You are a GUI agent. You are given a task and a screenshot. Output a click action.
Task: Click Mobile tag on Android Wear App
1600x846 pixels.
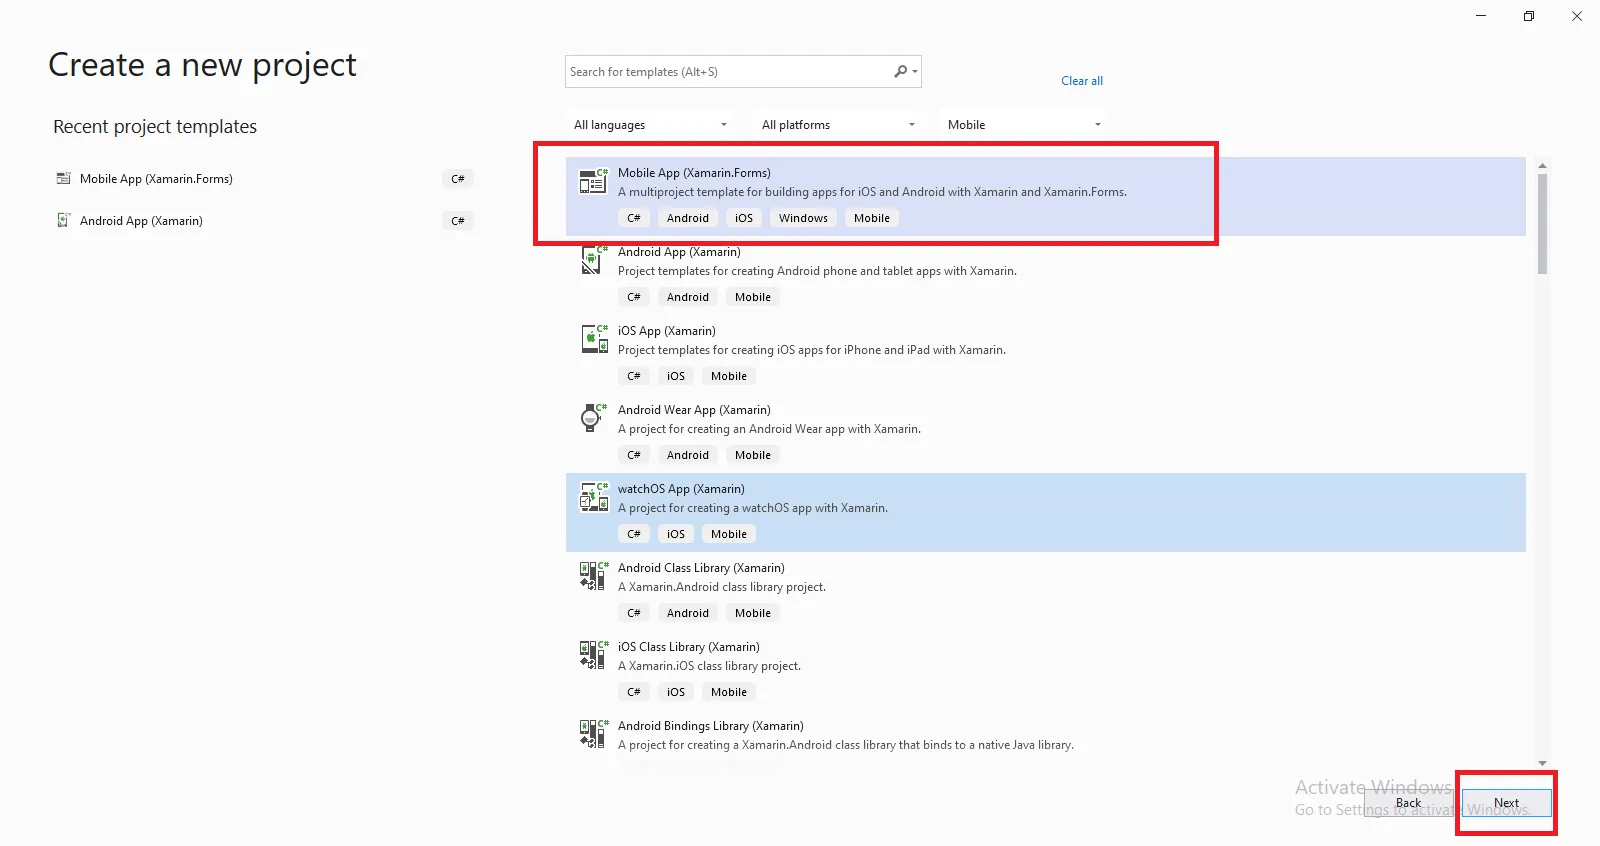[753, 455]
